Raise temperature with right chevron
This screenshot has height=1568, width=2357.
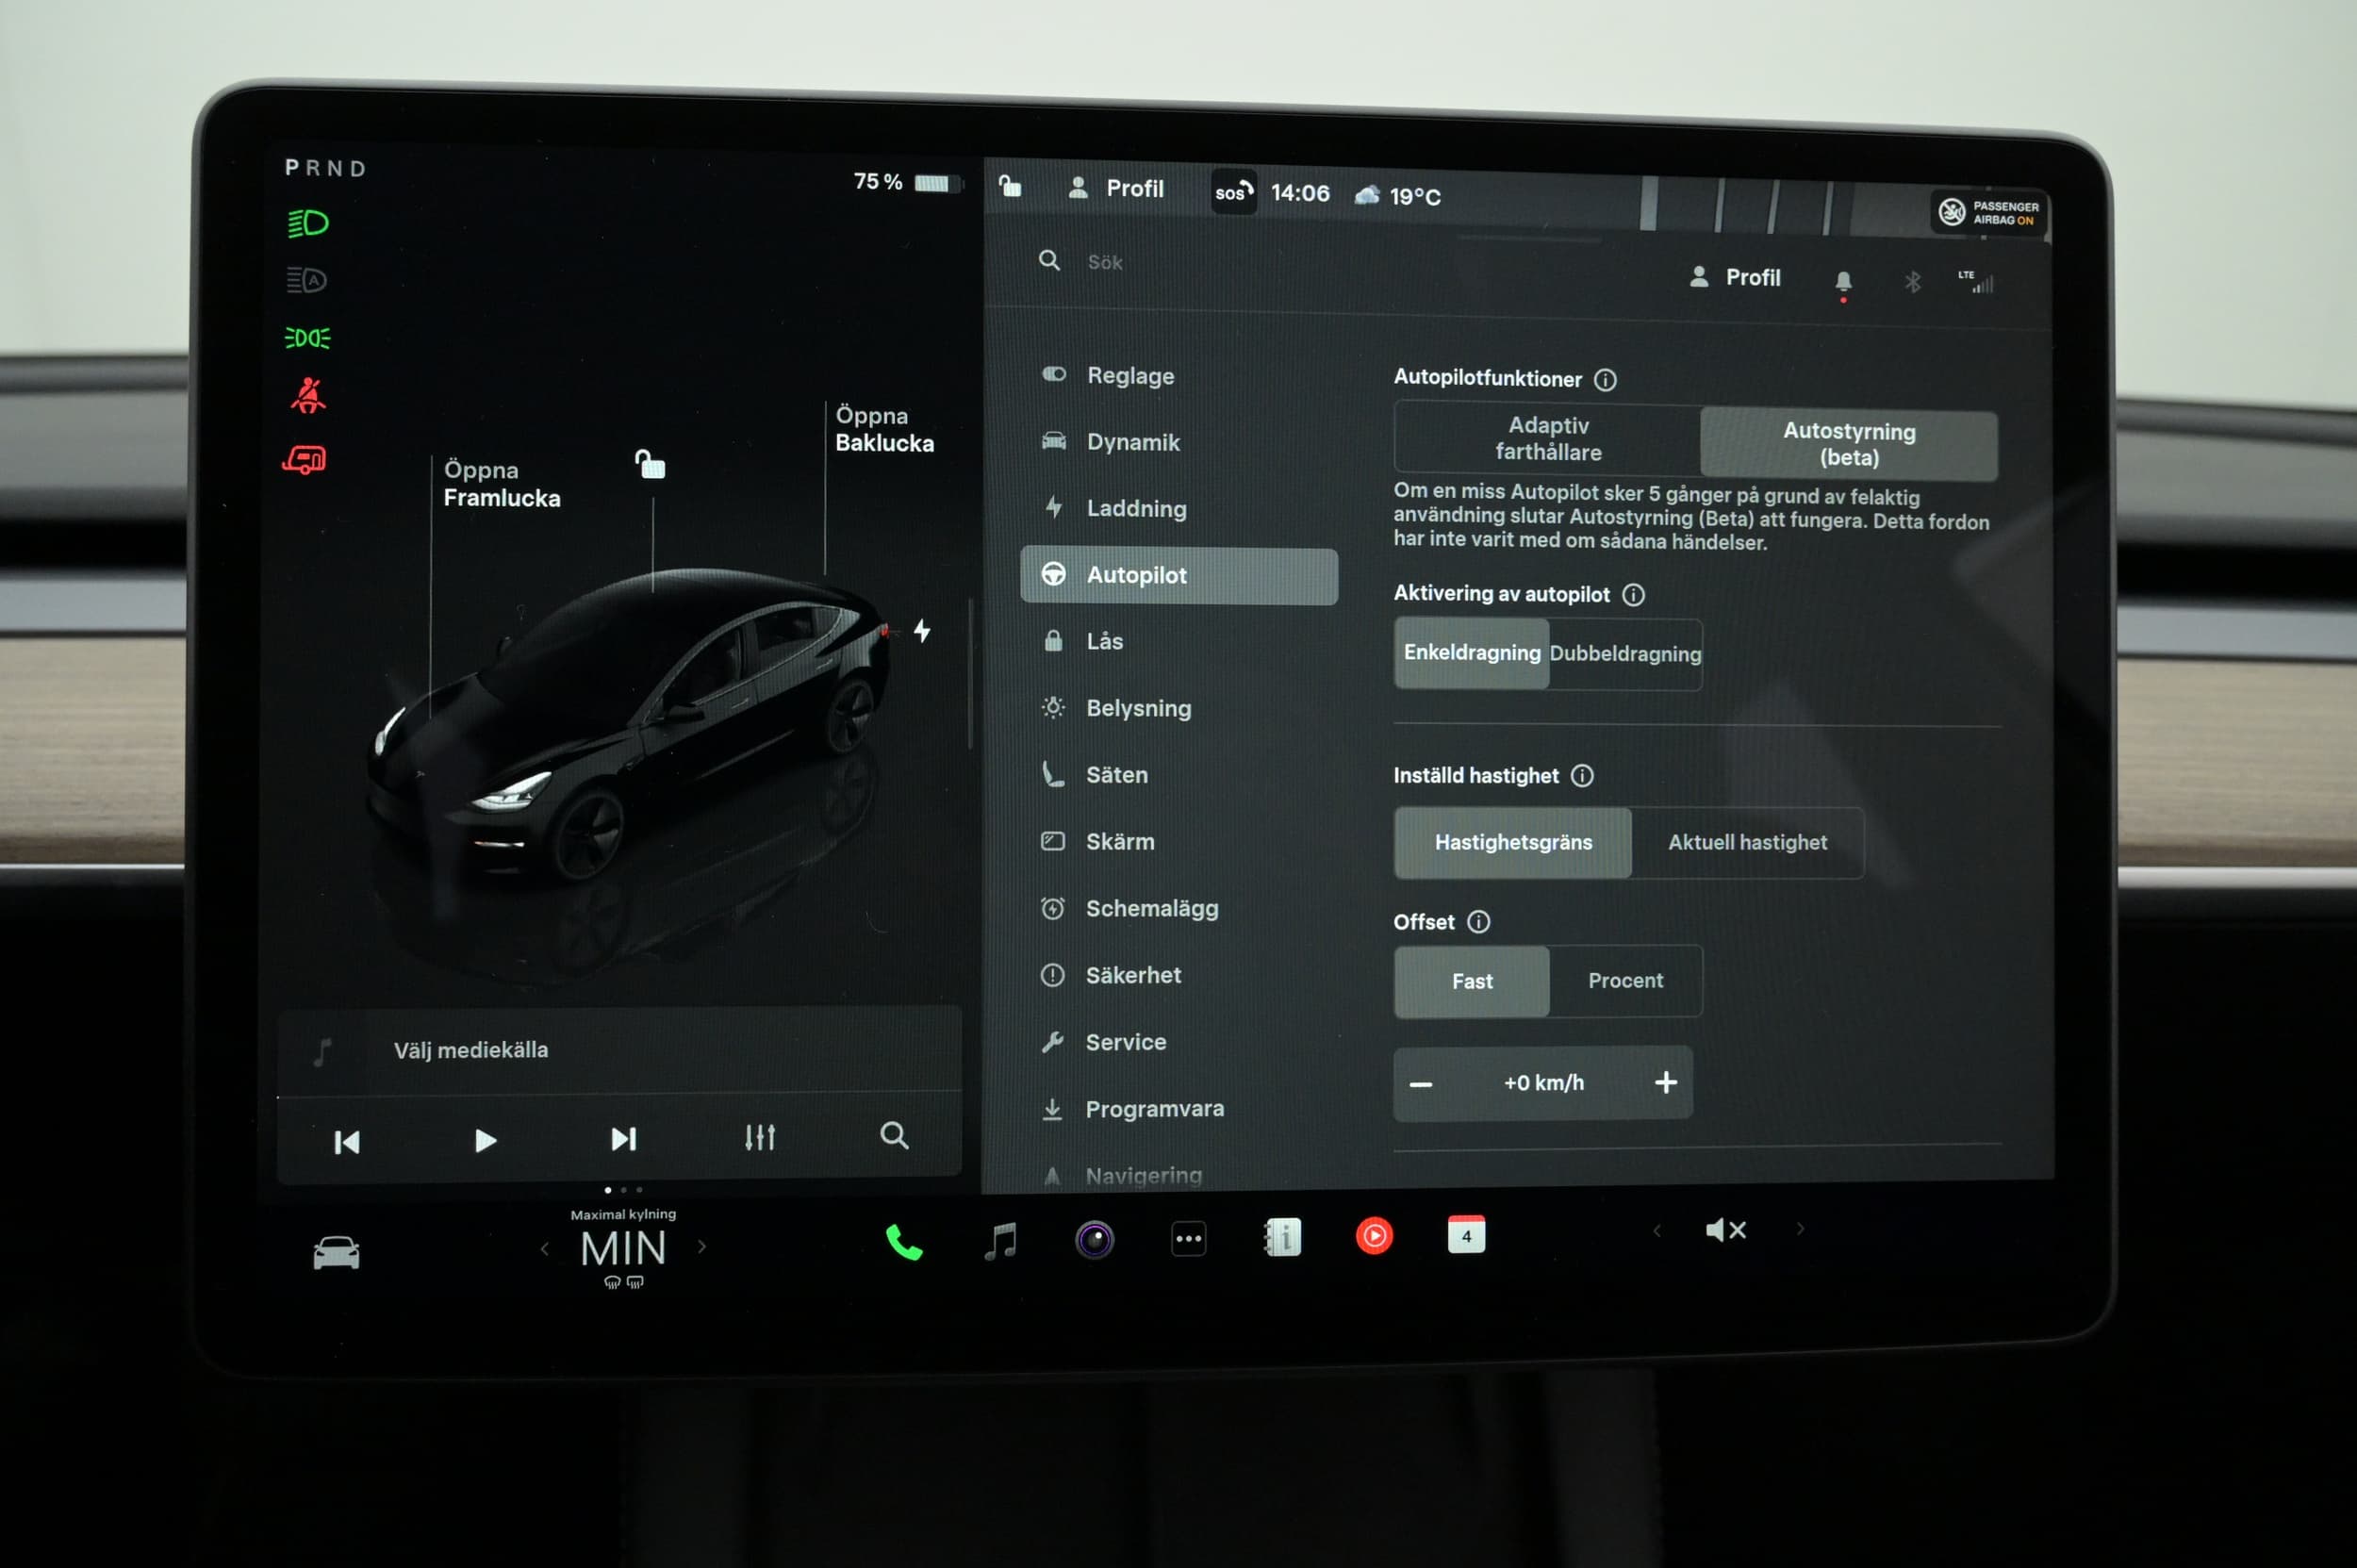click(702, 1247)
